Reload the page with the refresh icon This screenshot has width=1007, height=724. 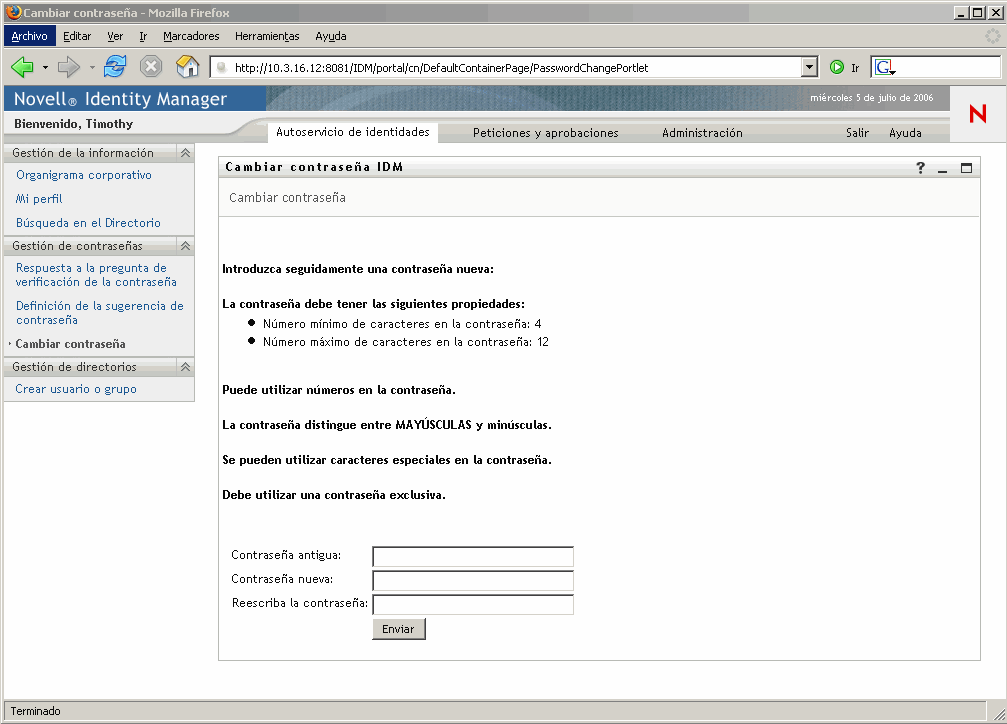click(x=115, y=66)
